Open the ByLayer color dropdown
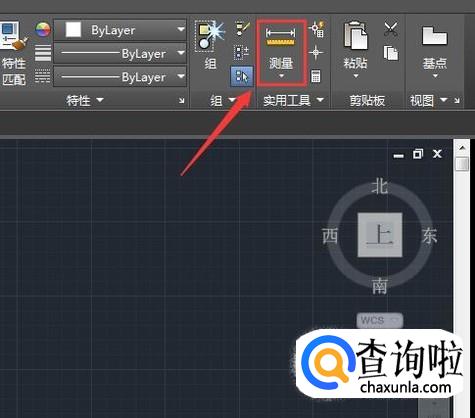Screen dimensions: 475x418 (120, 30)
